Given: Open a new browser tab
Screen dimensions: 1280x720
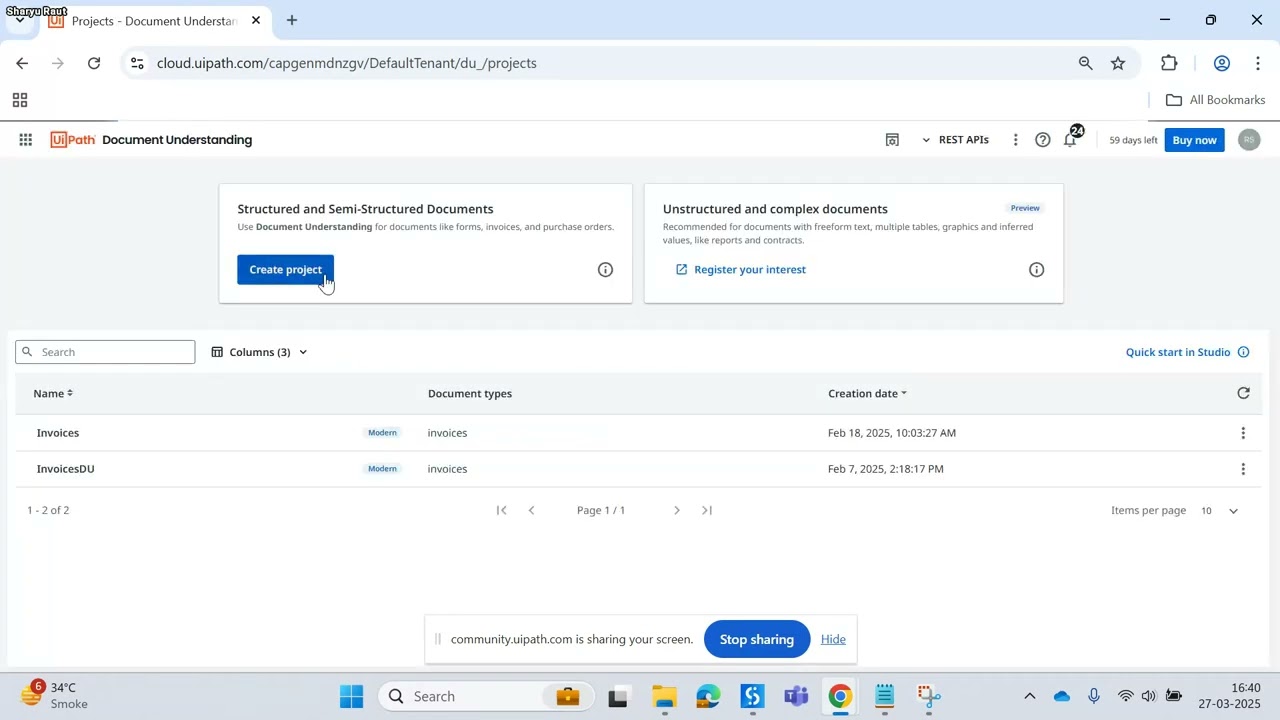Looking at the screenshot, I should [x=292, y=20].
